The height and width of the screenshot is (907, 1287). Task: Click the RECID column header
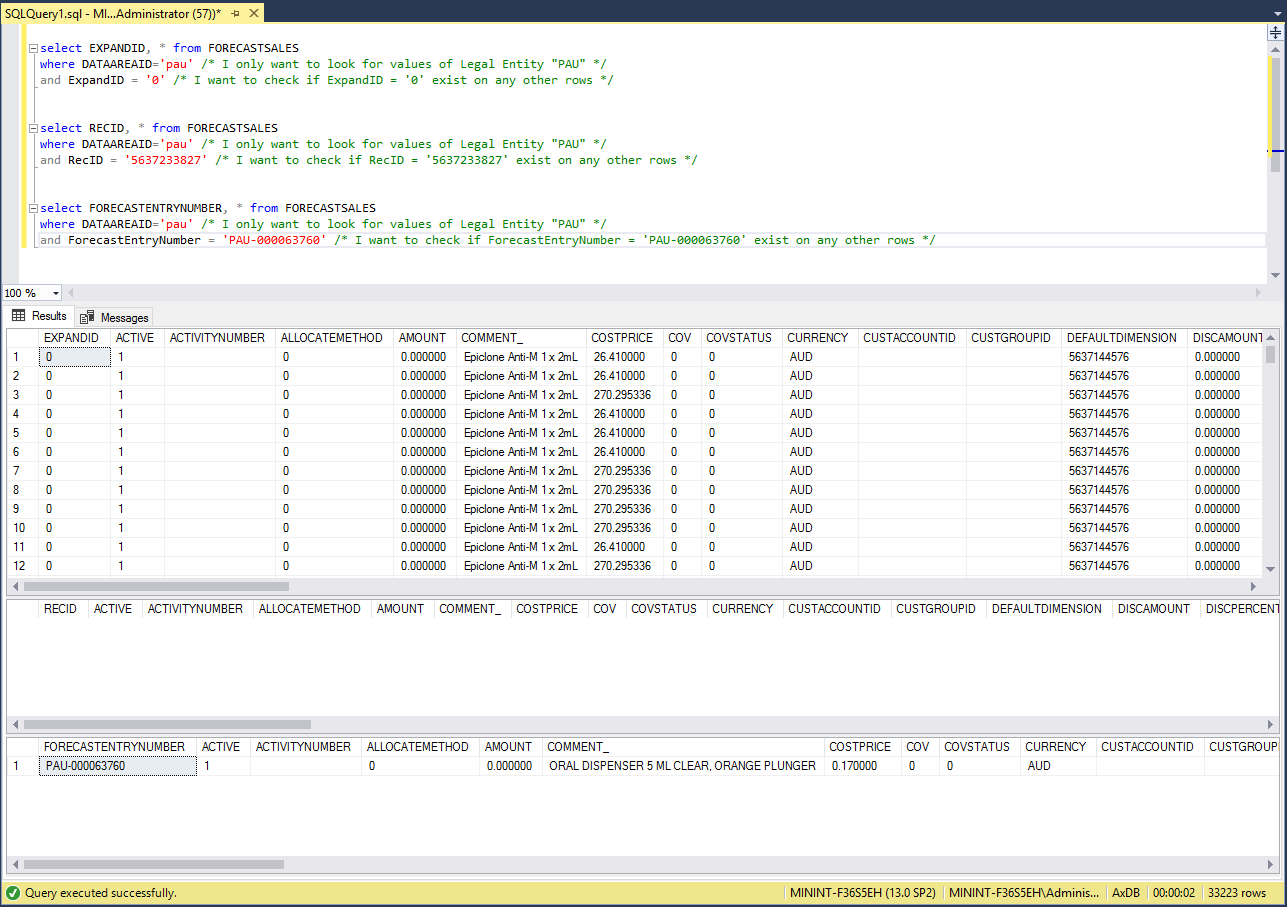[64, 608]
